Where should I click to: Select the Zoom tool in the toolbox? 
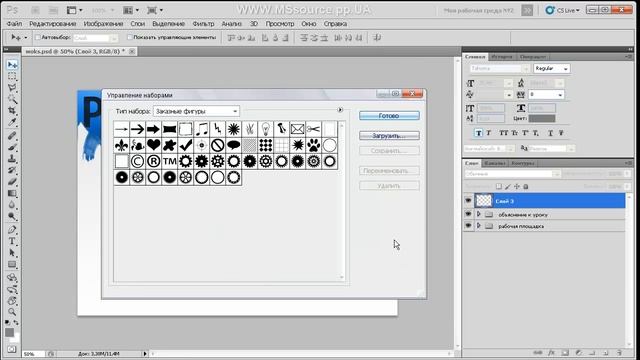(x=12, y=312)
